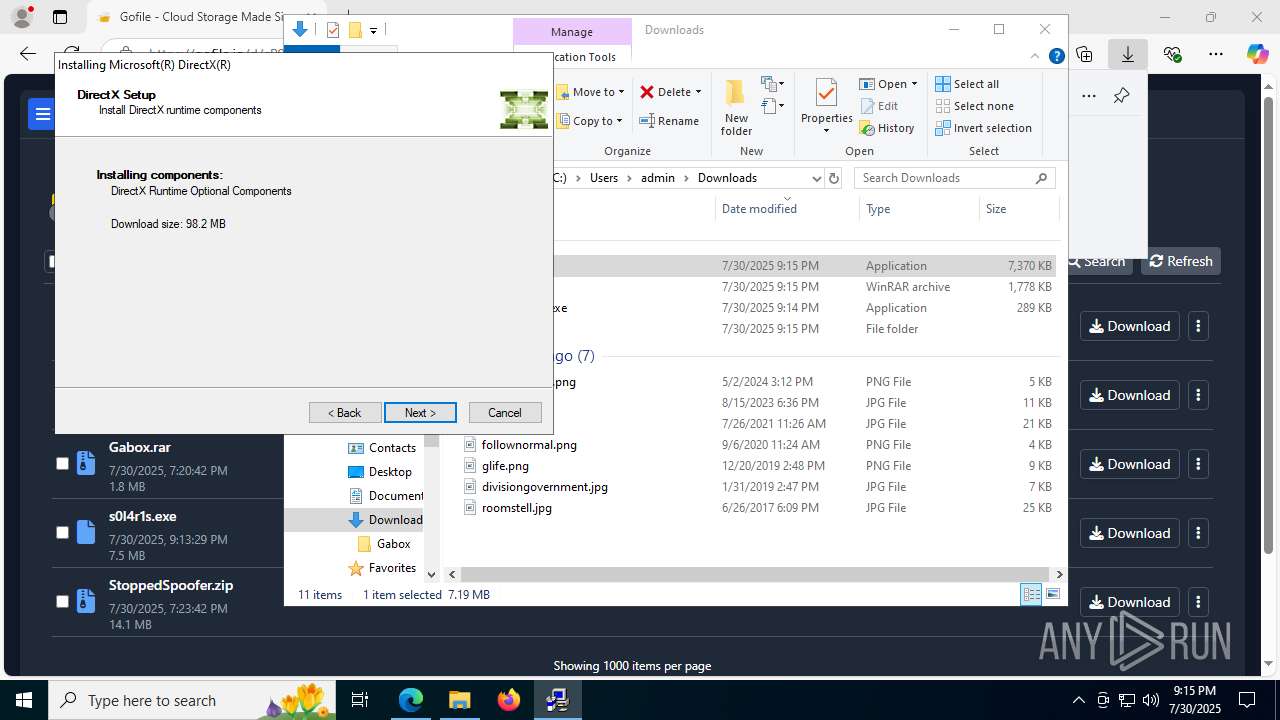Click the blue down arrow in Explorer quick access toolbar
This screenshot has width=1280, height=720.
(299, 30)
